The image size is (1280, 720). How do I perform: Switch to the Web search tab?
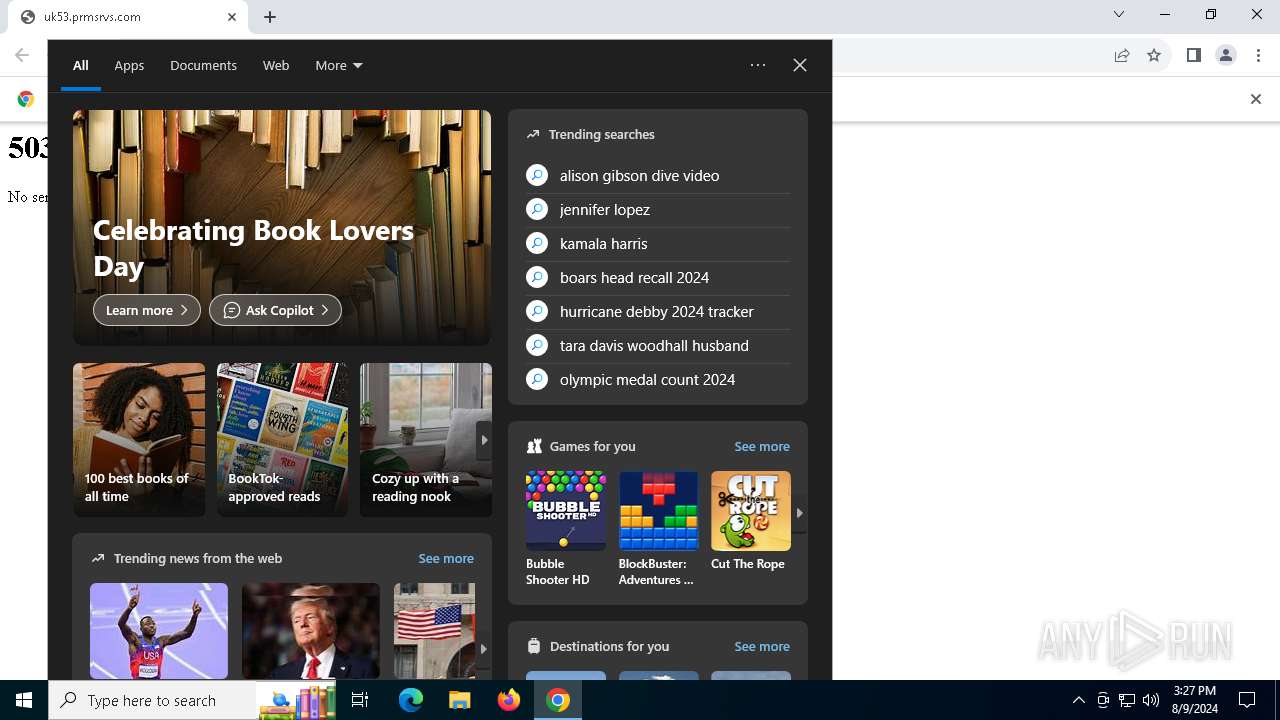coord(276,65)
